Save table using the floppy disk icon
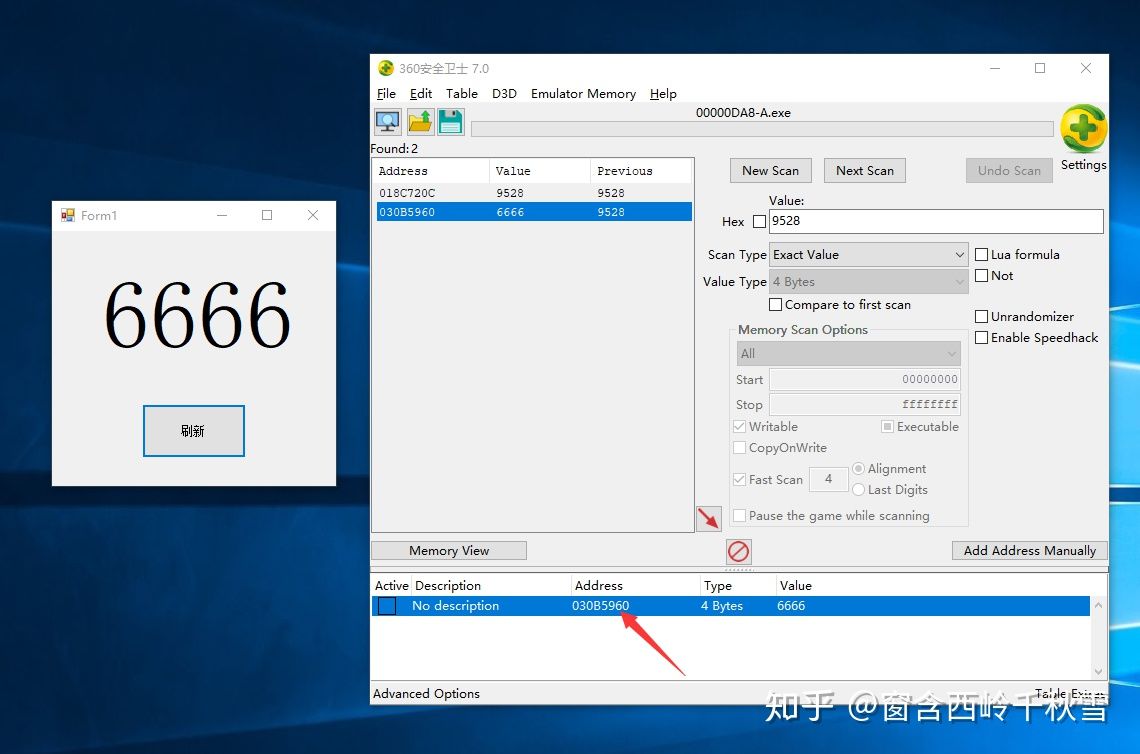Viewport: 1140px width, 754px height. pyautogui.click(x=451, y=121)
